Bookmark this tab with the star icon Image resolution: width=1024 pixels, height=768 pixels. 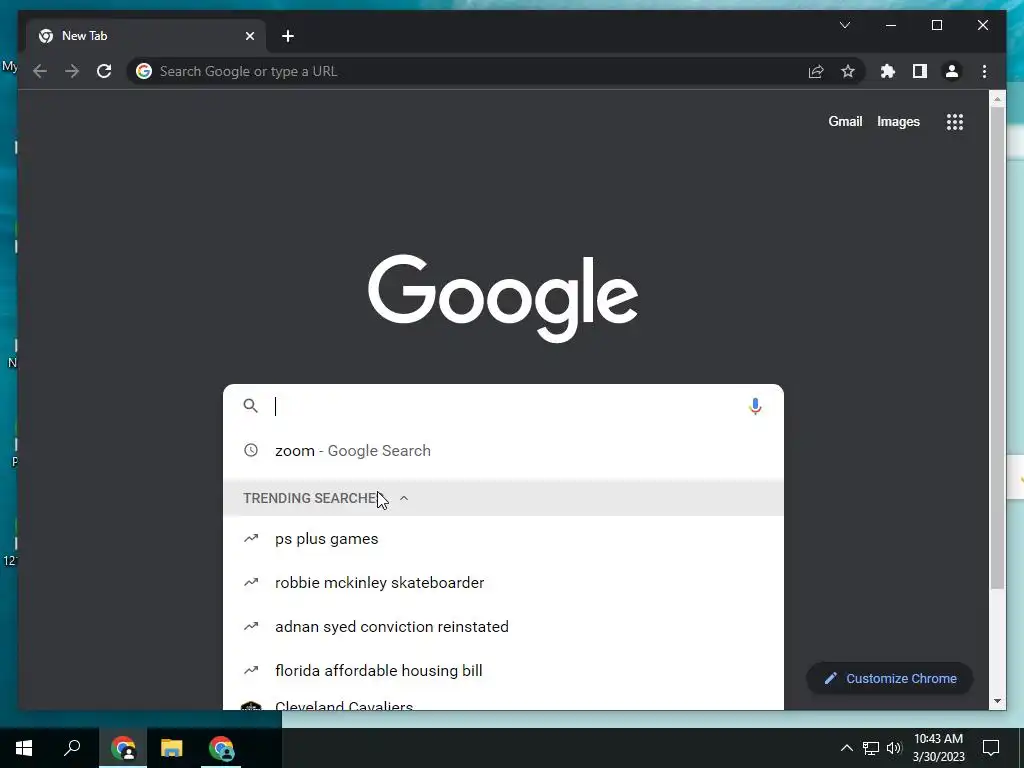[x=848, y=71]
